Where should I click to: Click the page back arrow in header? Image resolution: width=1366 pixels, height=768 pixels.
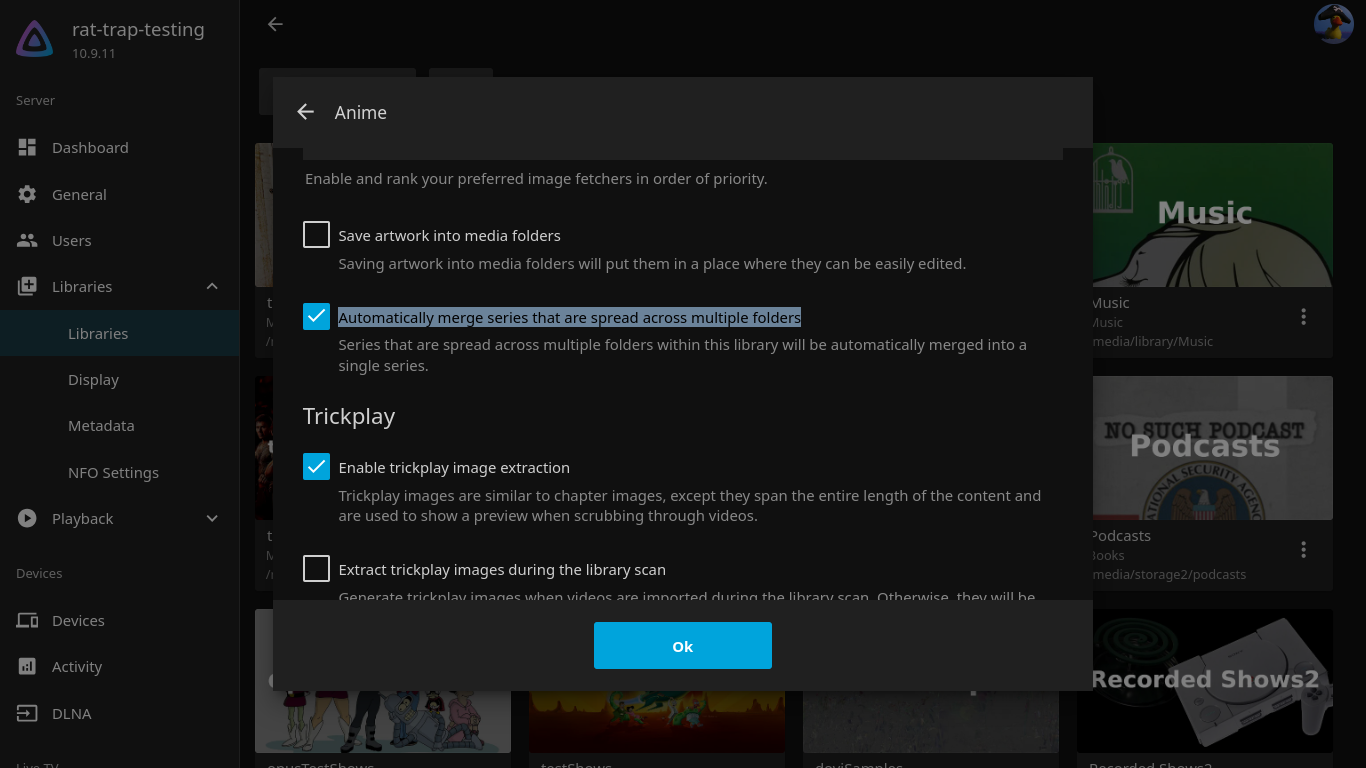[x=275, y=24]
